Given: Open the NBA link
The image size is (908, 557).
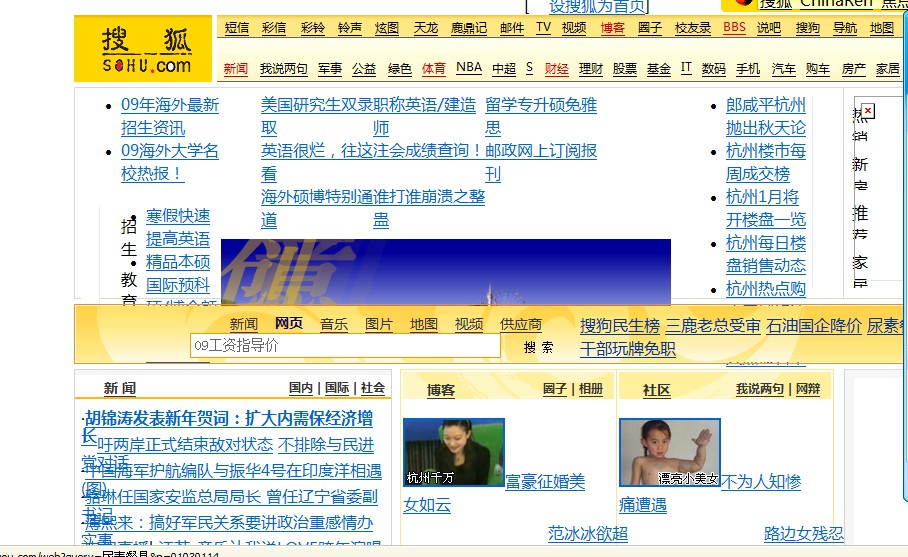Looking at the screenshot, I should click(x=468, y=68).
